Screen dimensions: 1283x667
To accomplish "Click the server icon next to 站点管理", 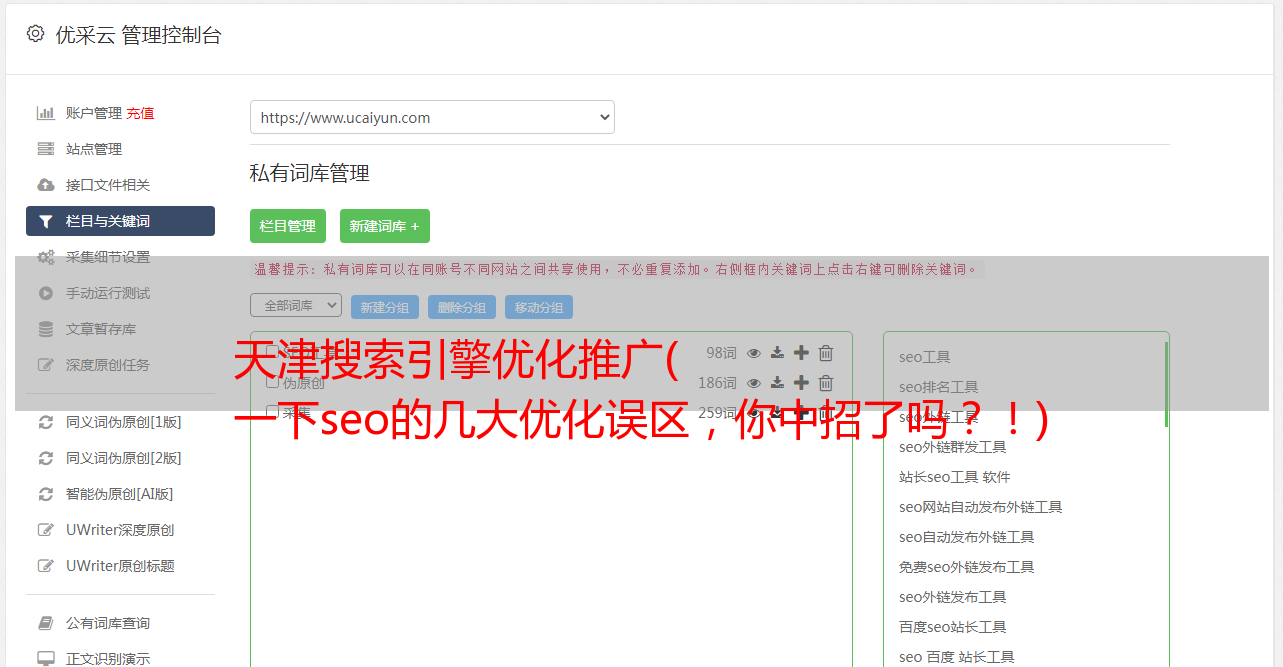I will [46, 149].
